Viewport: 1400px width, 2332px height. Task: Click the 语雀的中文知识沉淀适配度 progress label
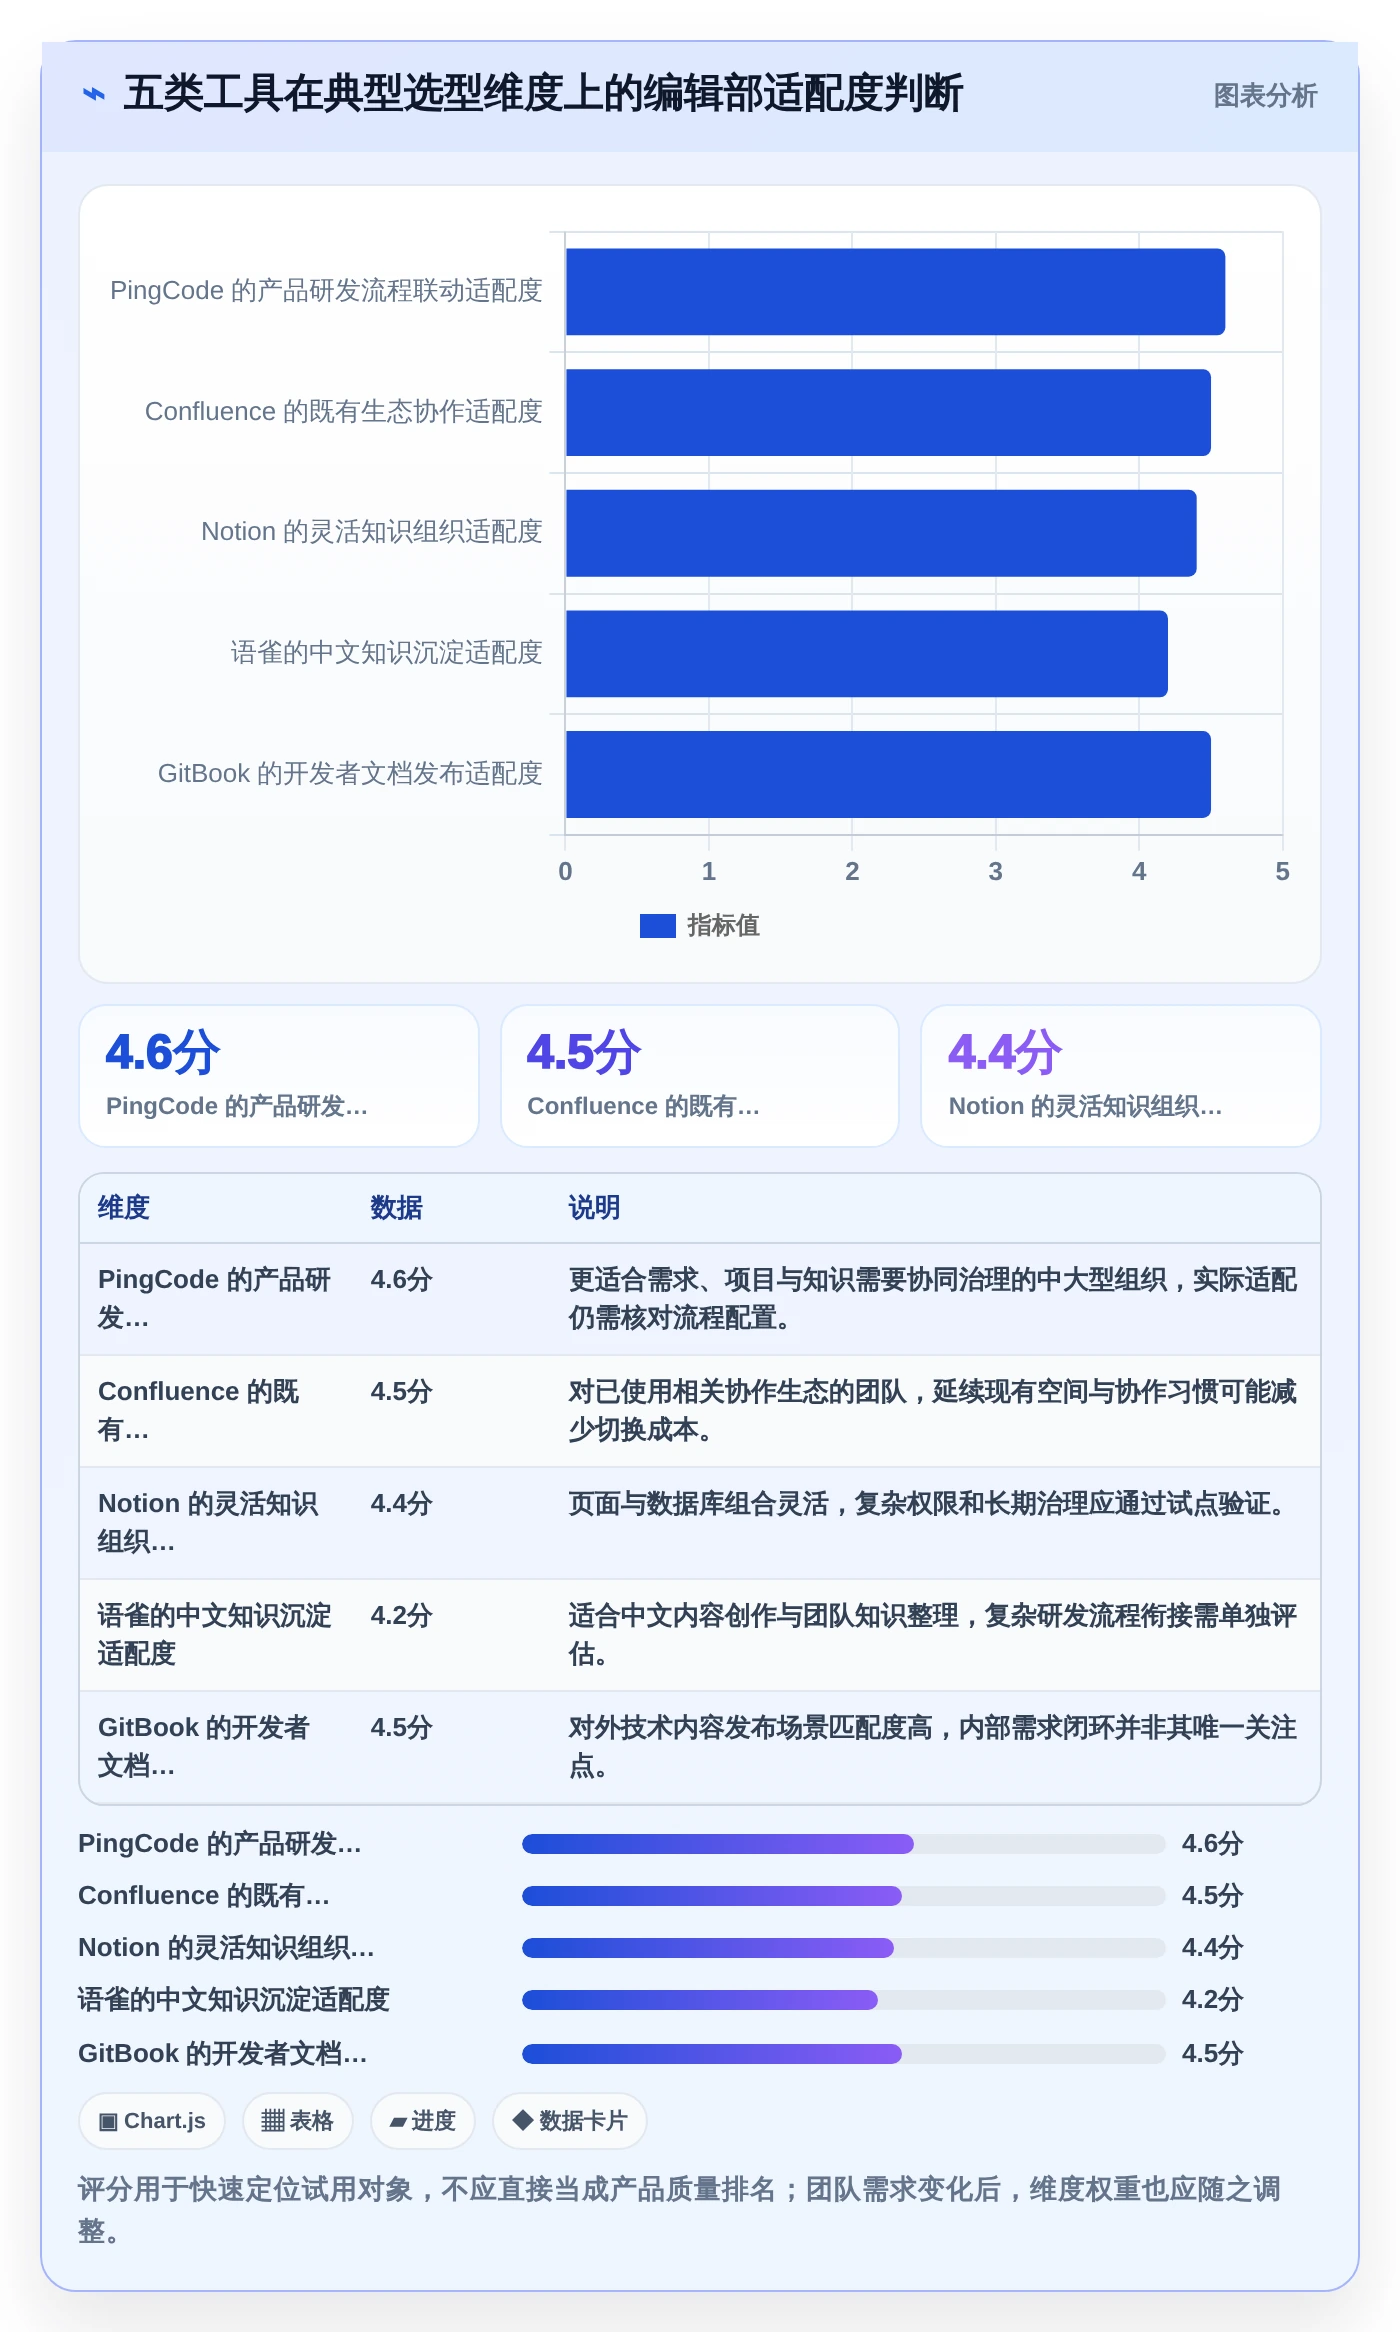coord(234,2000)
